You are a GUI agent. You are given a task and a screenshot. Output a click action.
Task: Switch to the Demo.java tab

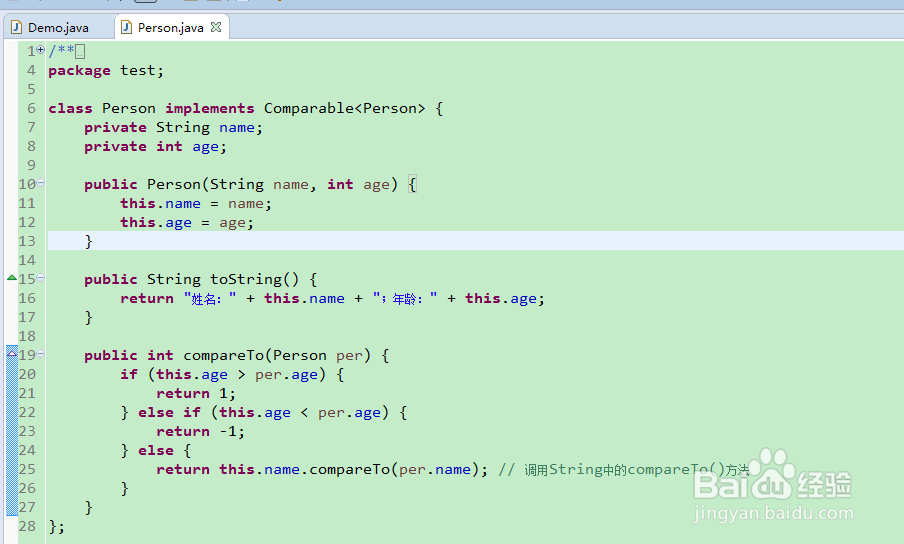58,28
